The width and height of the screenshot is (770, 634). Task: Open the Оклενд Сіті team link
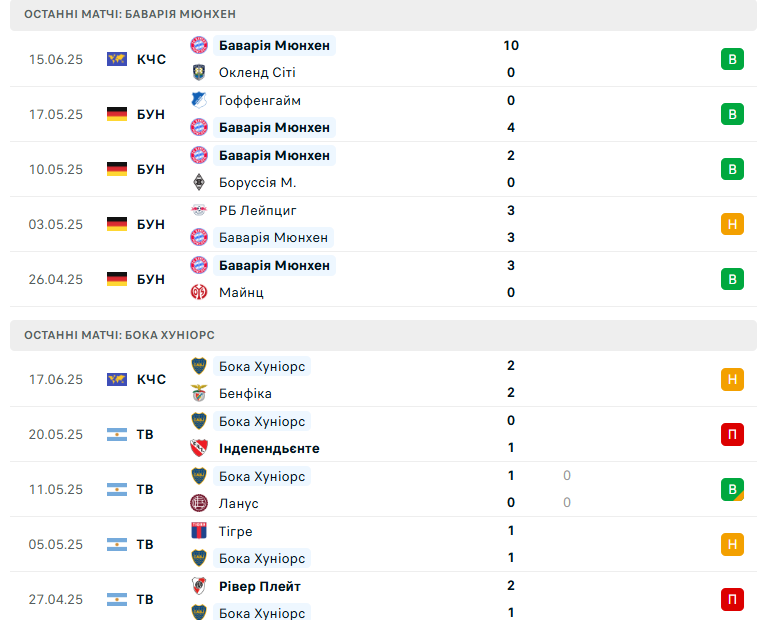coord(257,73)
